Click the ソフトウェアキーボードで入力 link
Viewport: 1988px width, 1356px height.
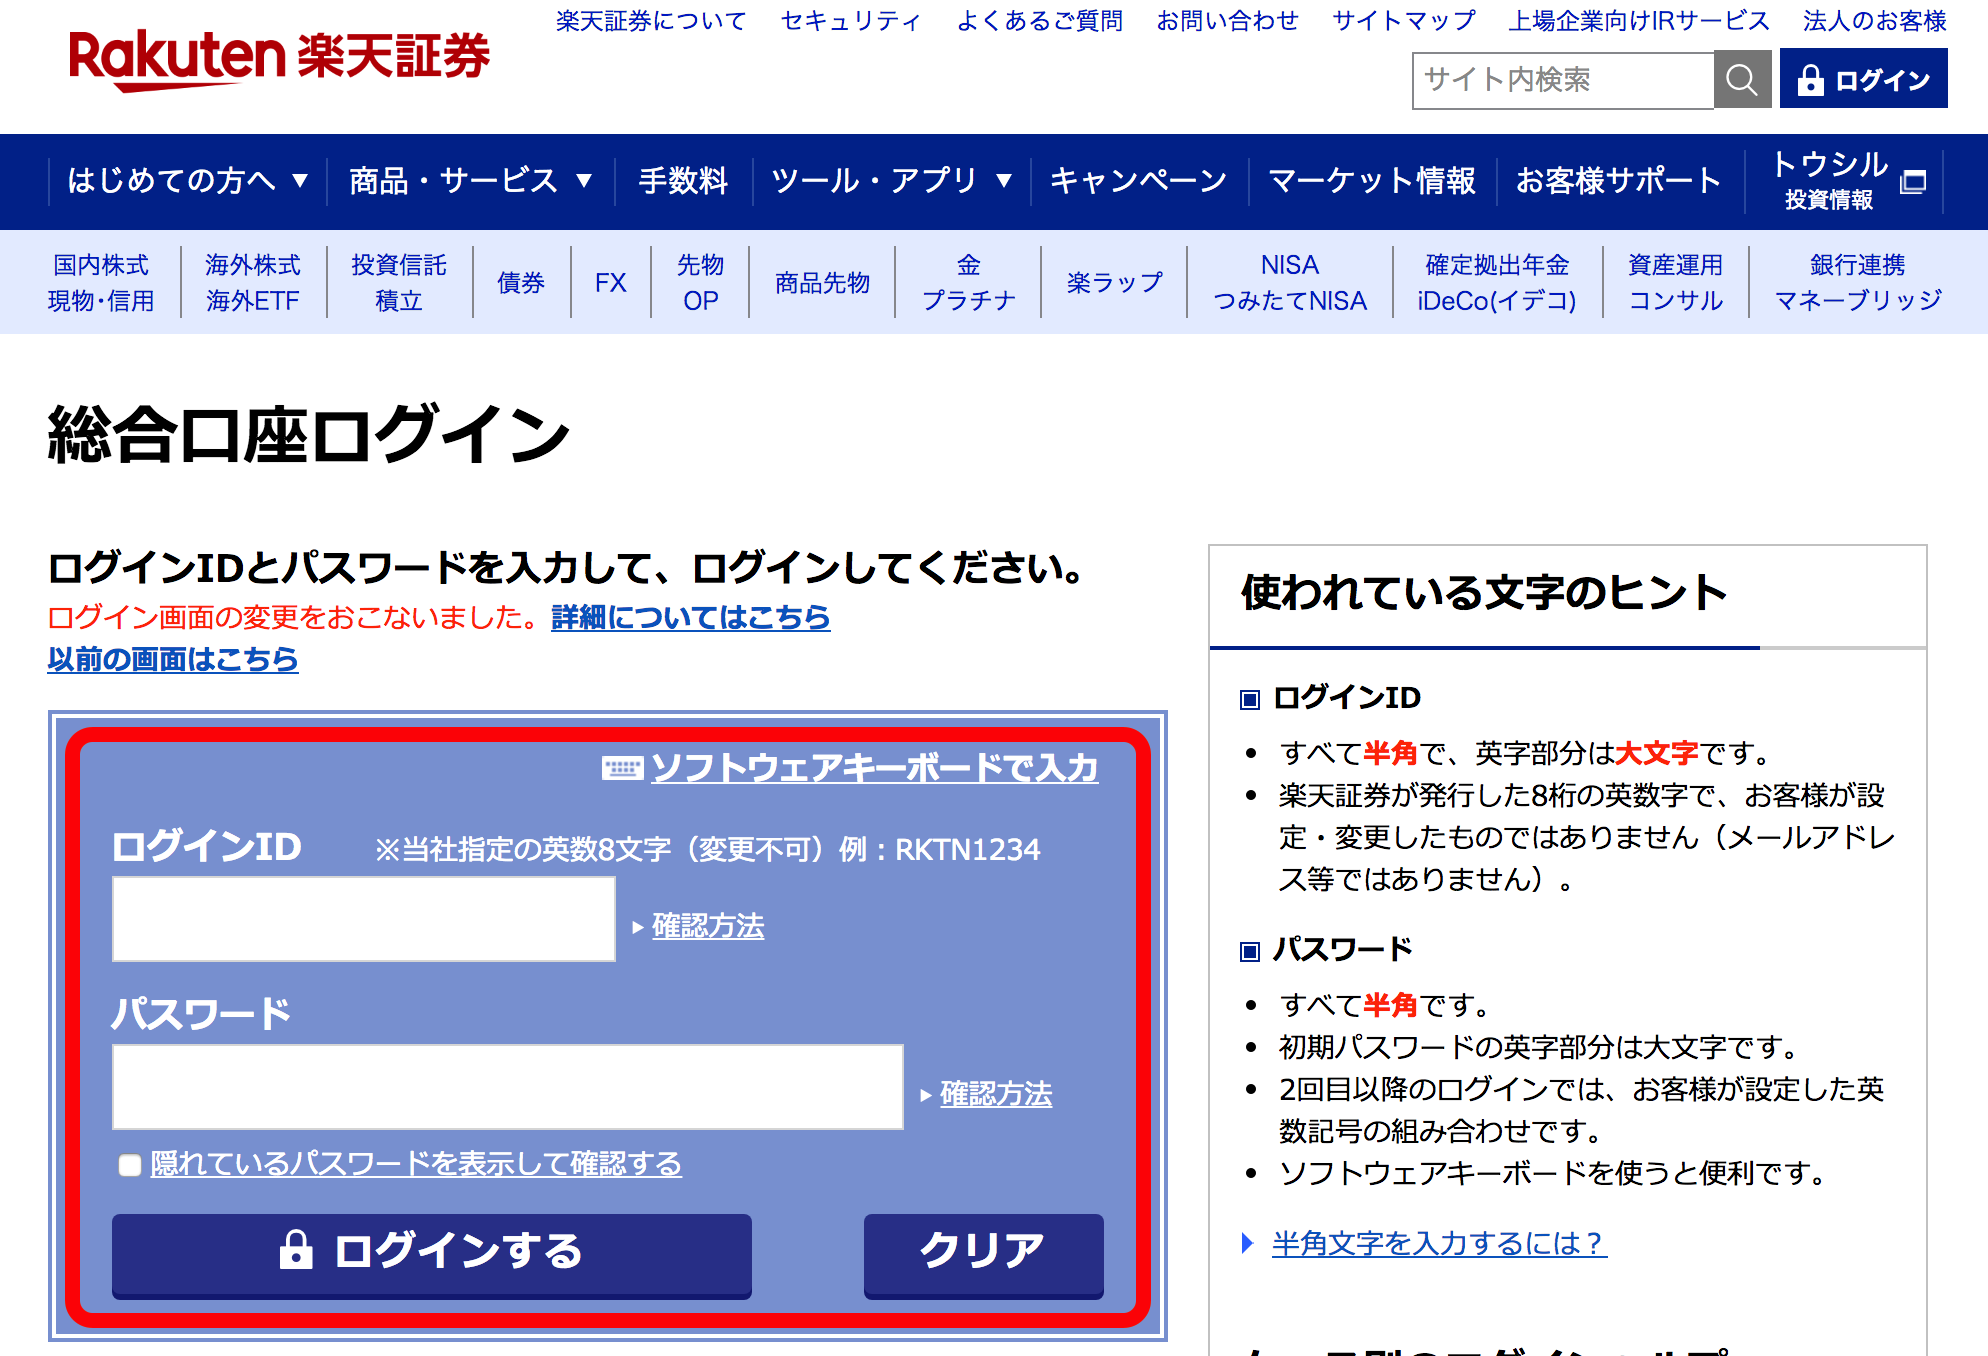875,768
